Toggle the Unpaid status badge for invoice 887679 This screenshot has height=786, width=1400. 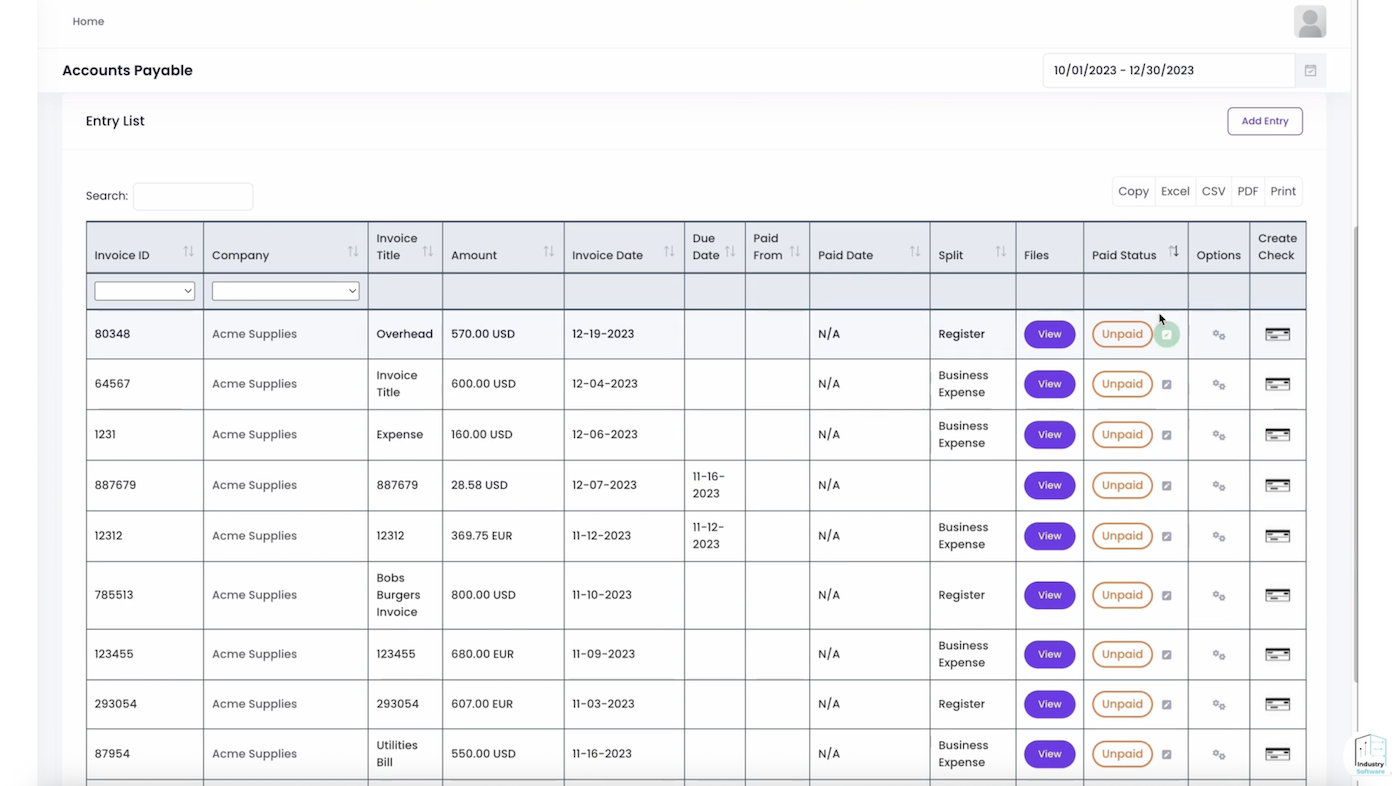[1121, 485]
